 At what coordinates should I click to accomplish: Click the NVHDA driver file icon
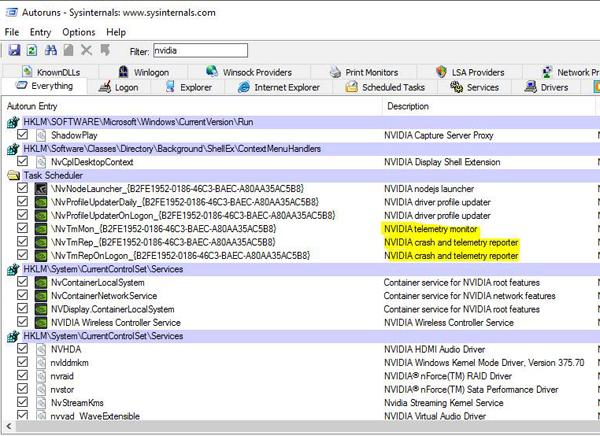[41, 349]
